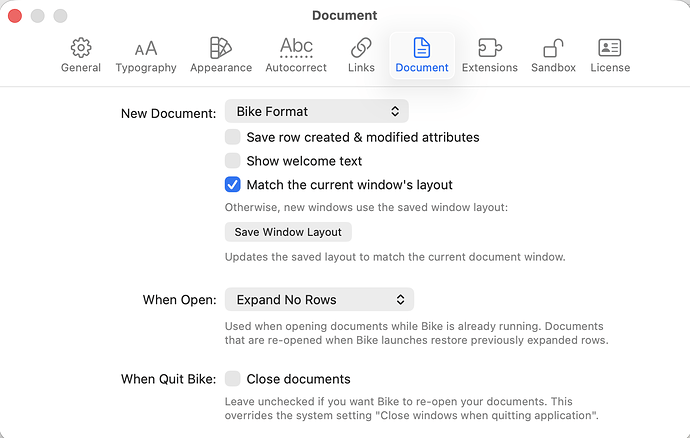Click the Save Window Layout button

[x=288, y=232]
